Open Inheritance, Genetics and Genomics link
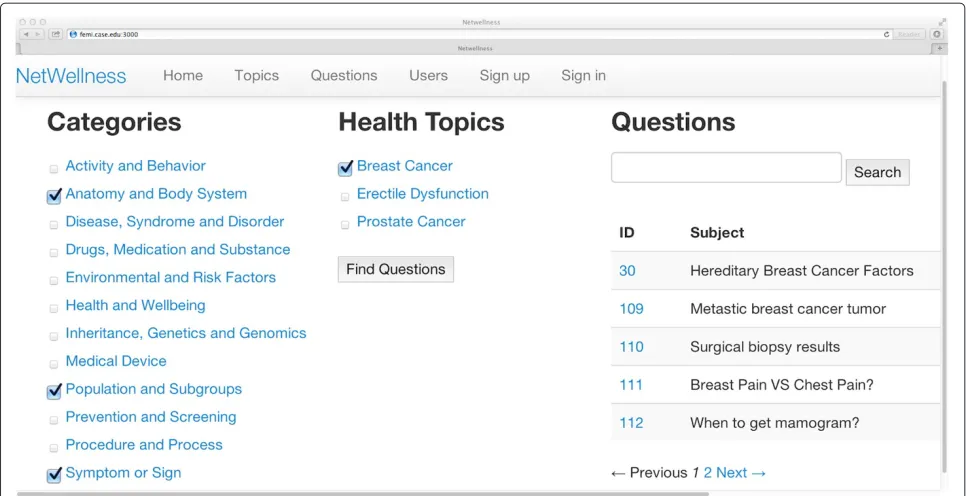Image resolution: width=966 pixels, height=496 pixels. point(185,333)
